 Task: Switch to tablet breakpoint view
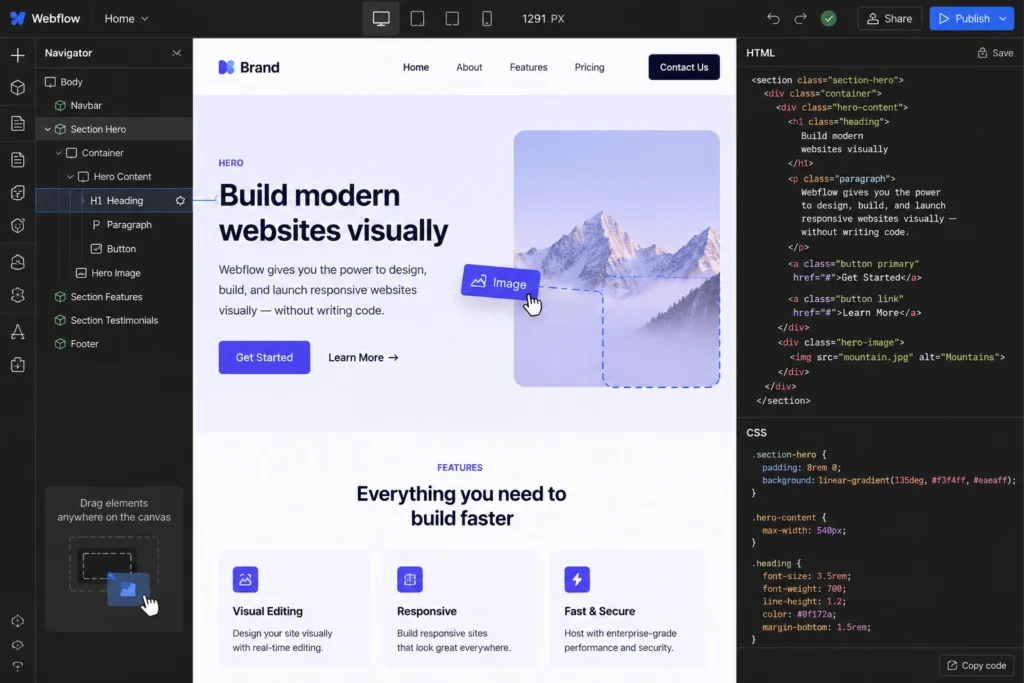[x=417, y=18]
